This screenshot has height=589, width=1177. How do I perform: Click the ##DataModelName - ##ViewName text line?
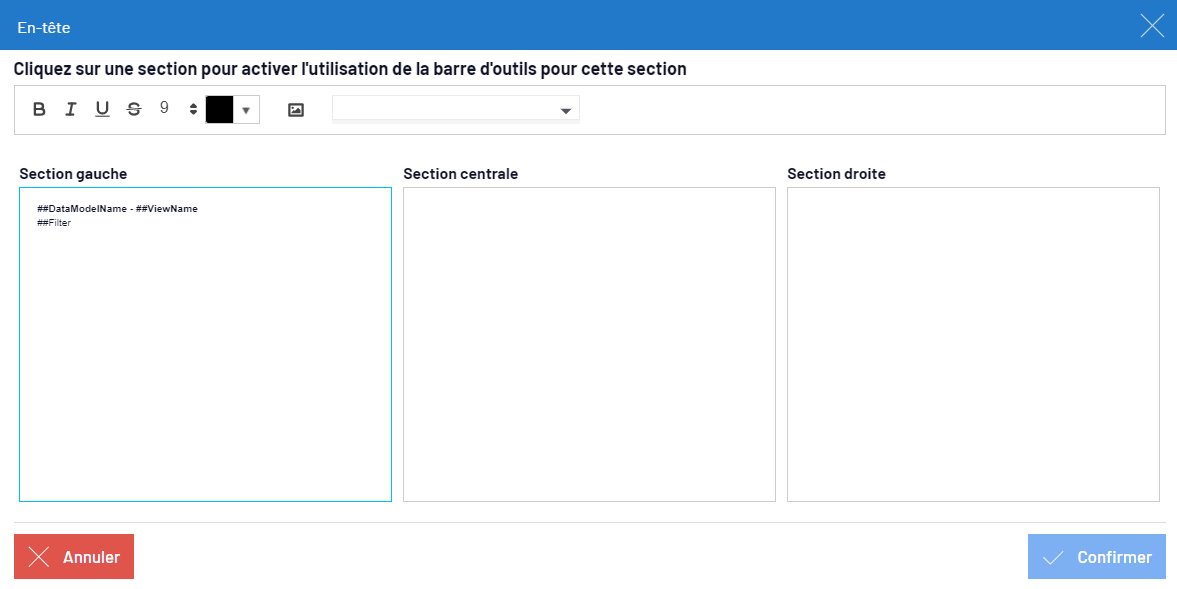coord(117,209)
